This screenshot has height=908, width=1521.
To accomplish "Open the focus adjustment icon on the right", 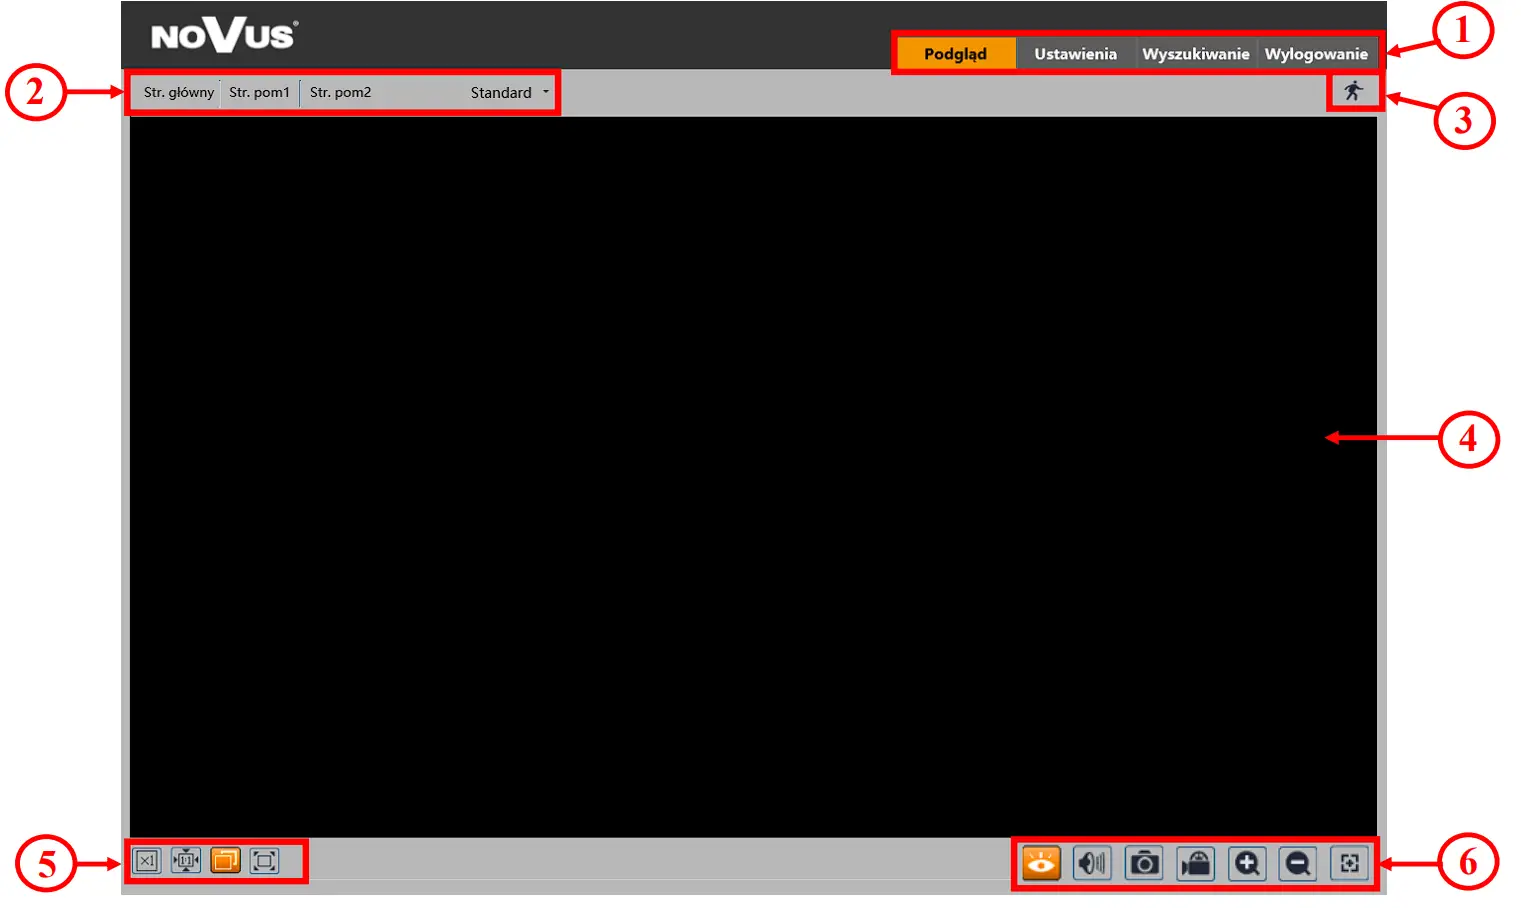I will [x=1348, y=863].
